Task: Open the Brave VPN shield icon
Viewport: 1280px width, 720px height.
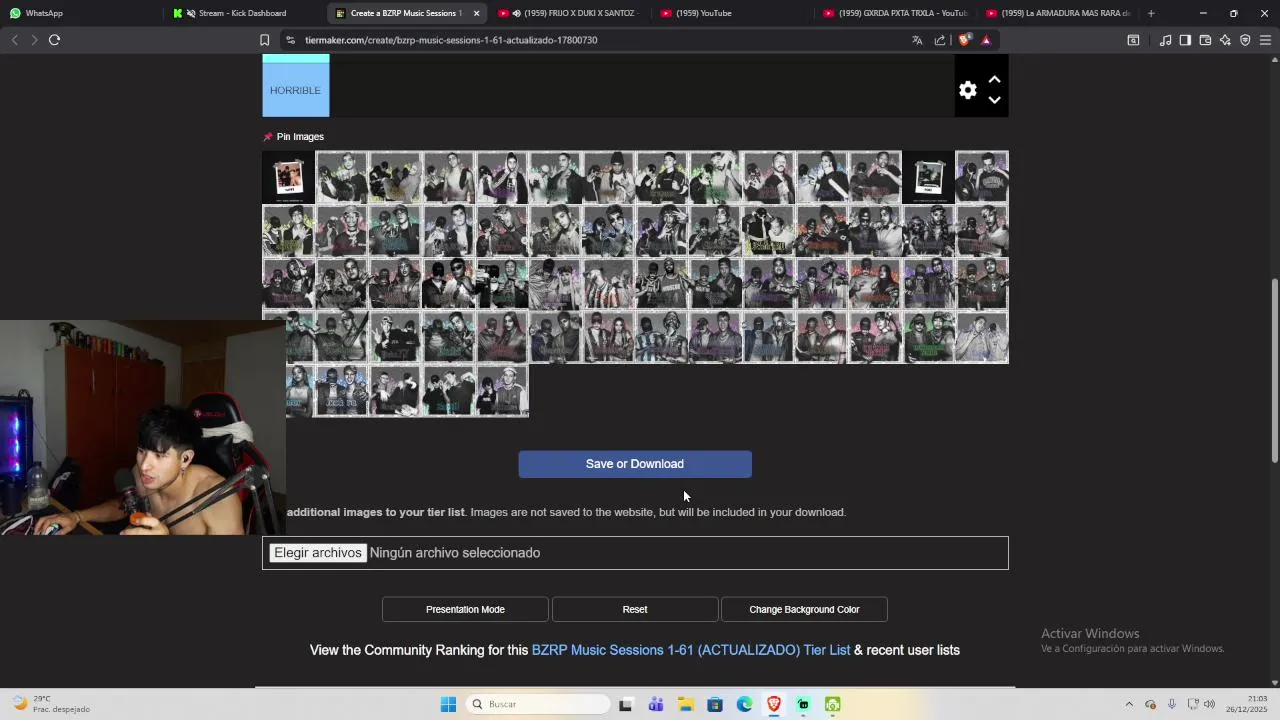Action: 1245,40
